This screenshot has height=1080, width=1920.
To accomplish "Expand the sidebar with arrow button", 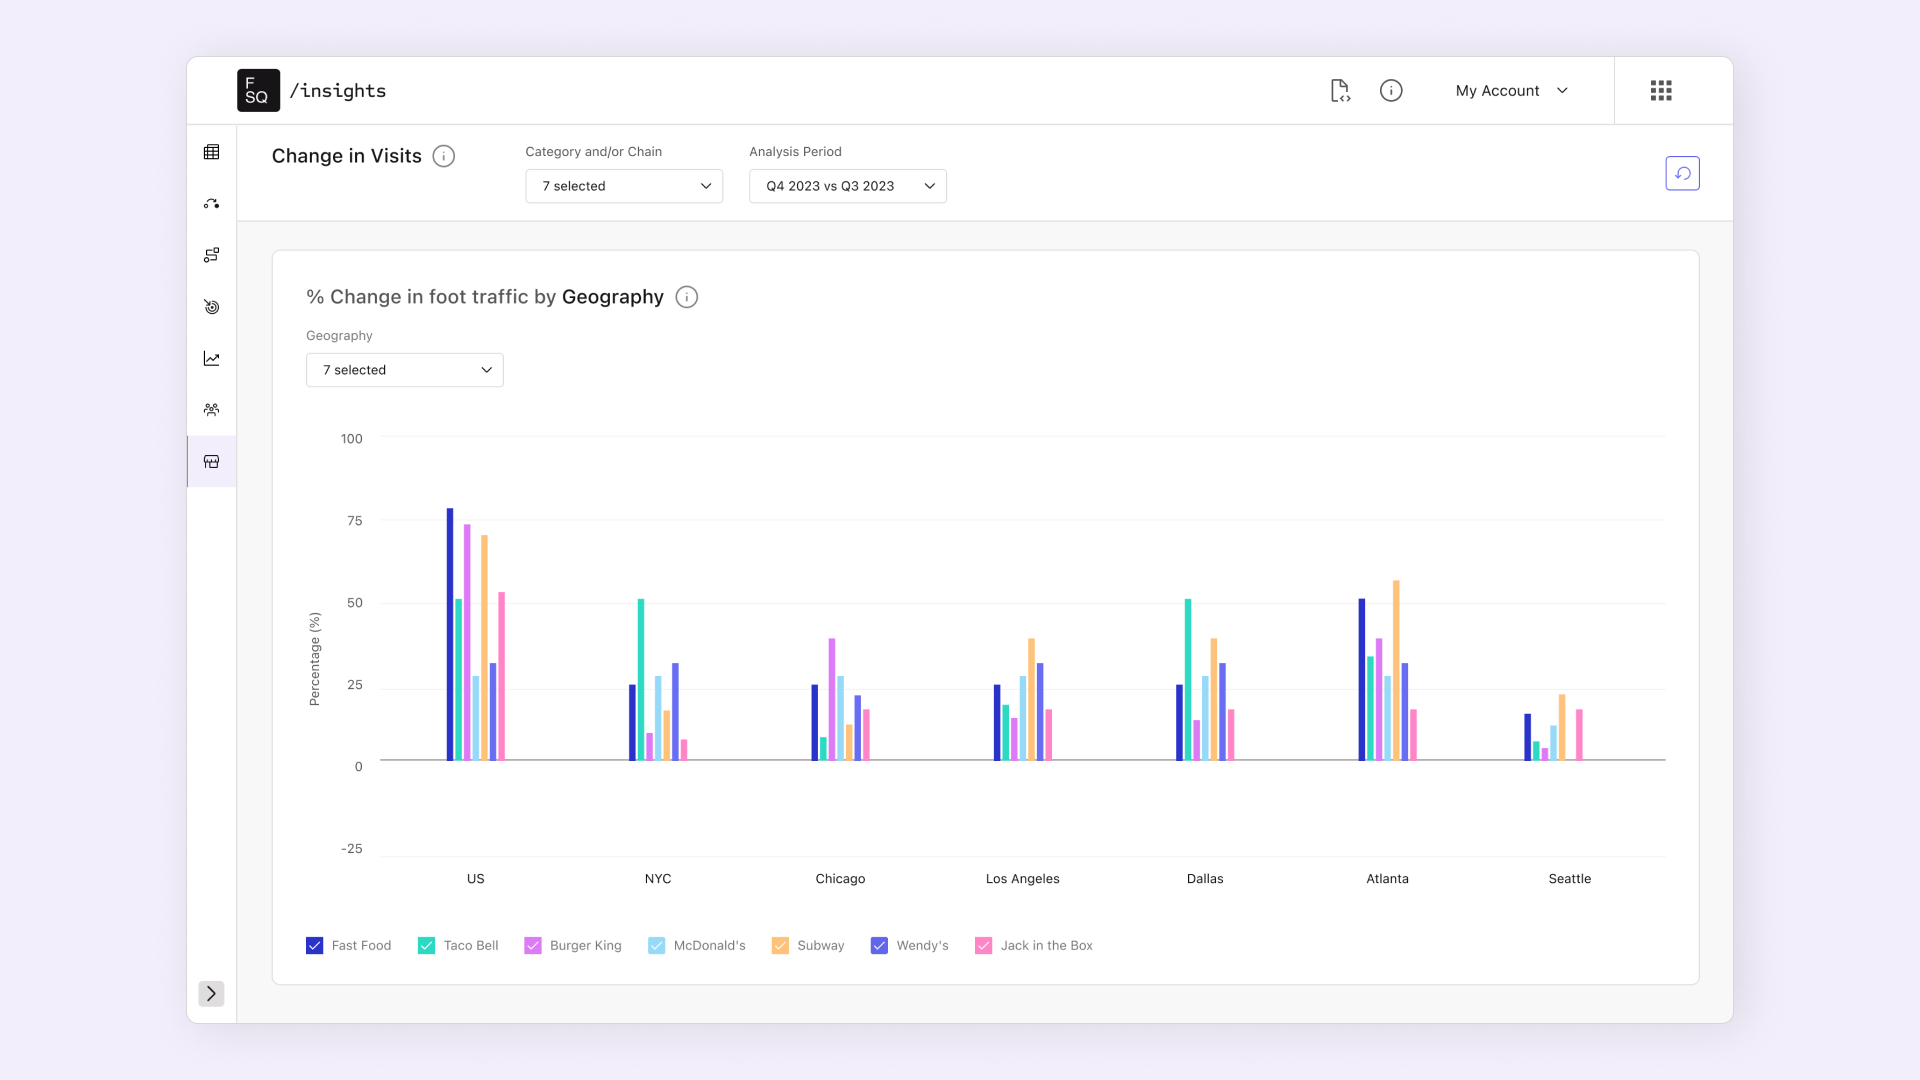I will (211, 993).
